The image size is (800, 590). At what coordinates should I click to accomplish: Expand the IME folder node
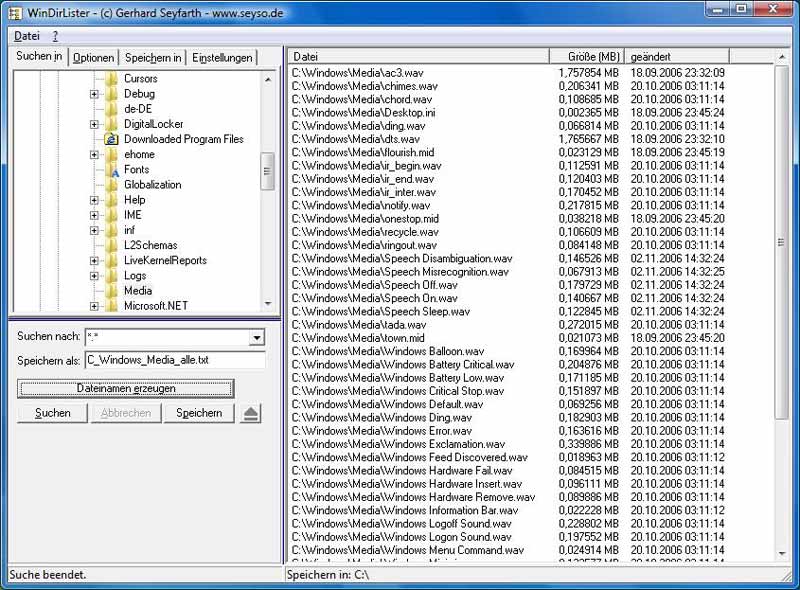click(x=94, y=215)
